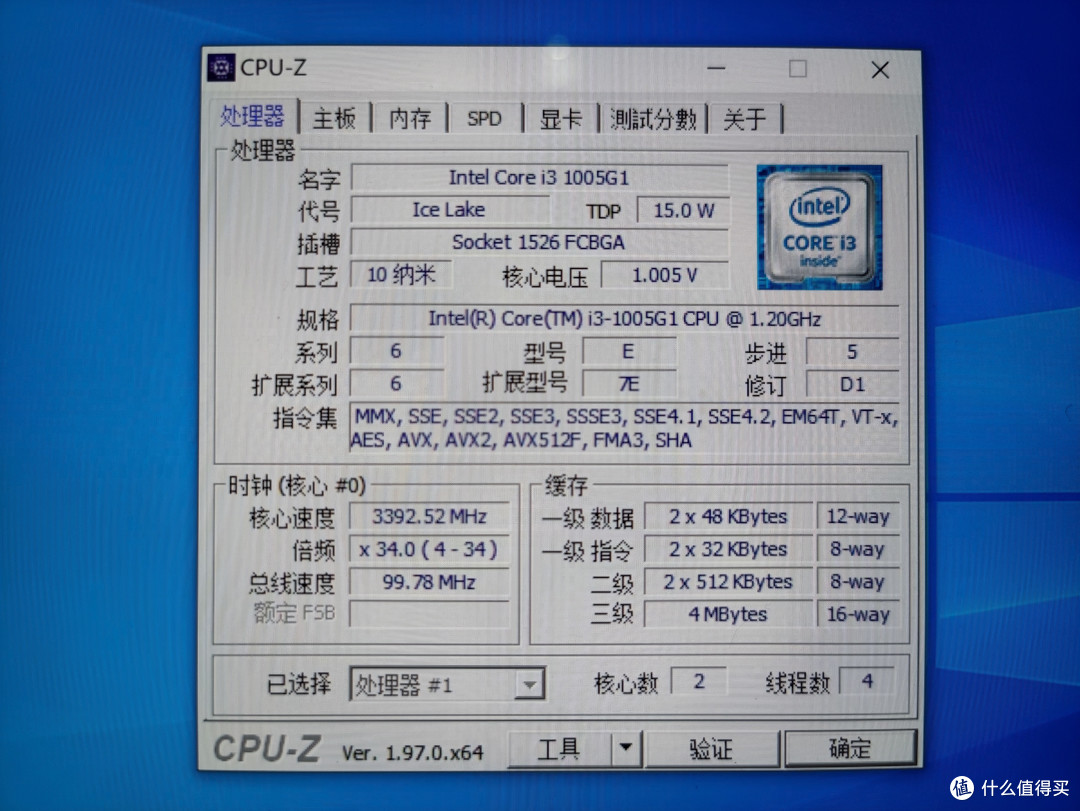The image size is (1080, 811).
Task: Open the 主板 tab
Action: pos(334,119)
